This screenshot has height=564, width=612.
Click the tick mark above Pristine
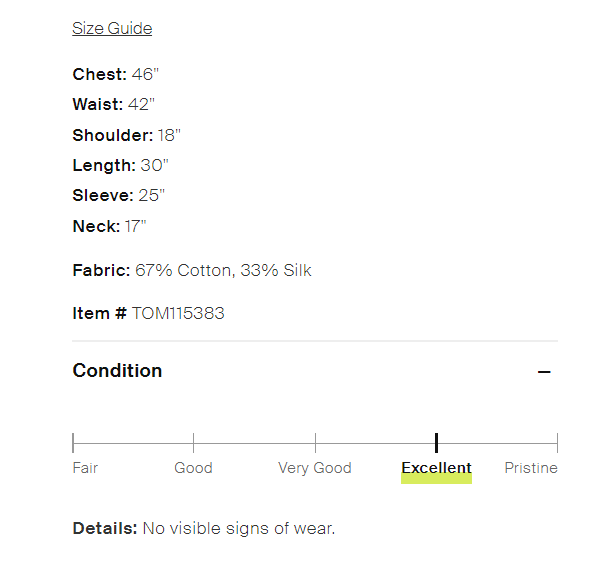pyautogui.click(x=557, y=442)
